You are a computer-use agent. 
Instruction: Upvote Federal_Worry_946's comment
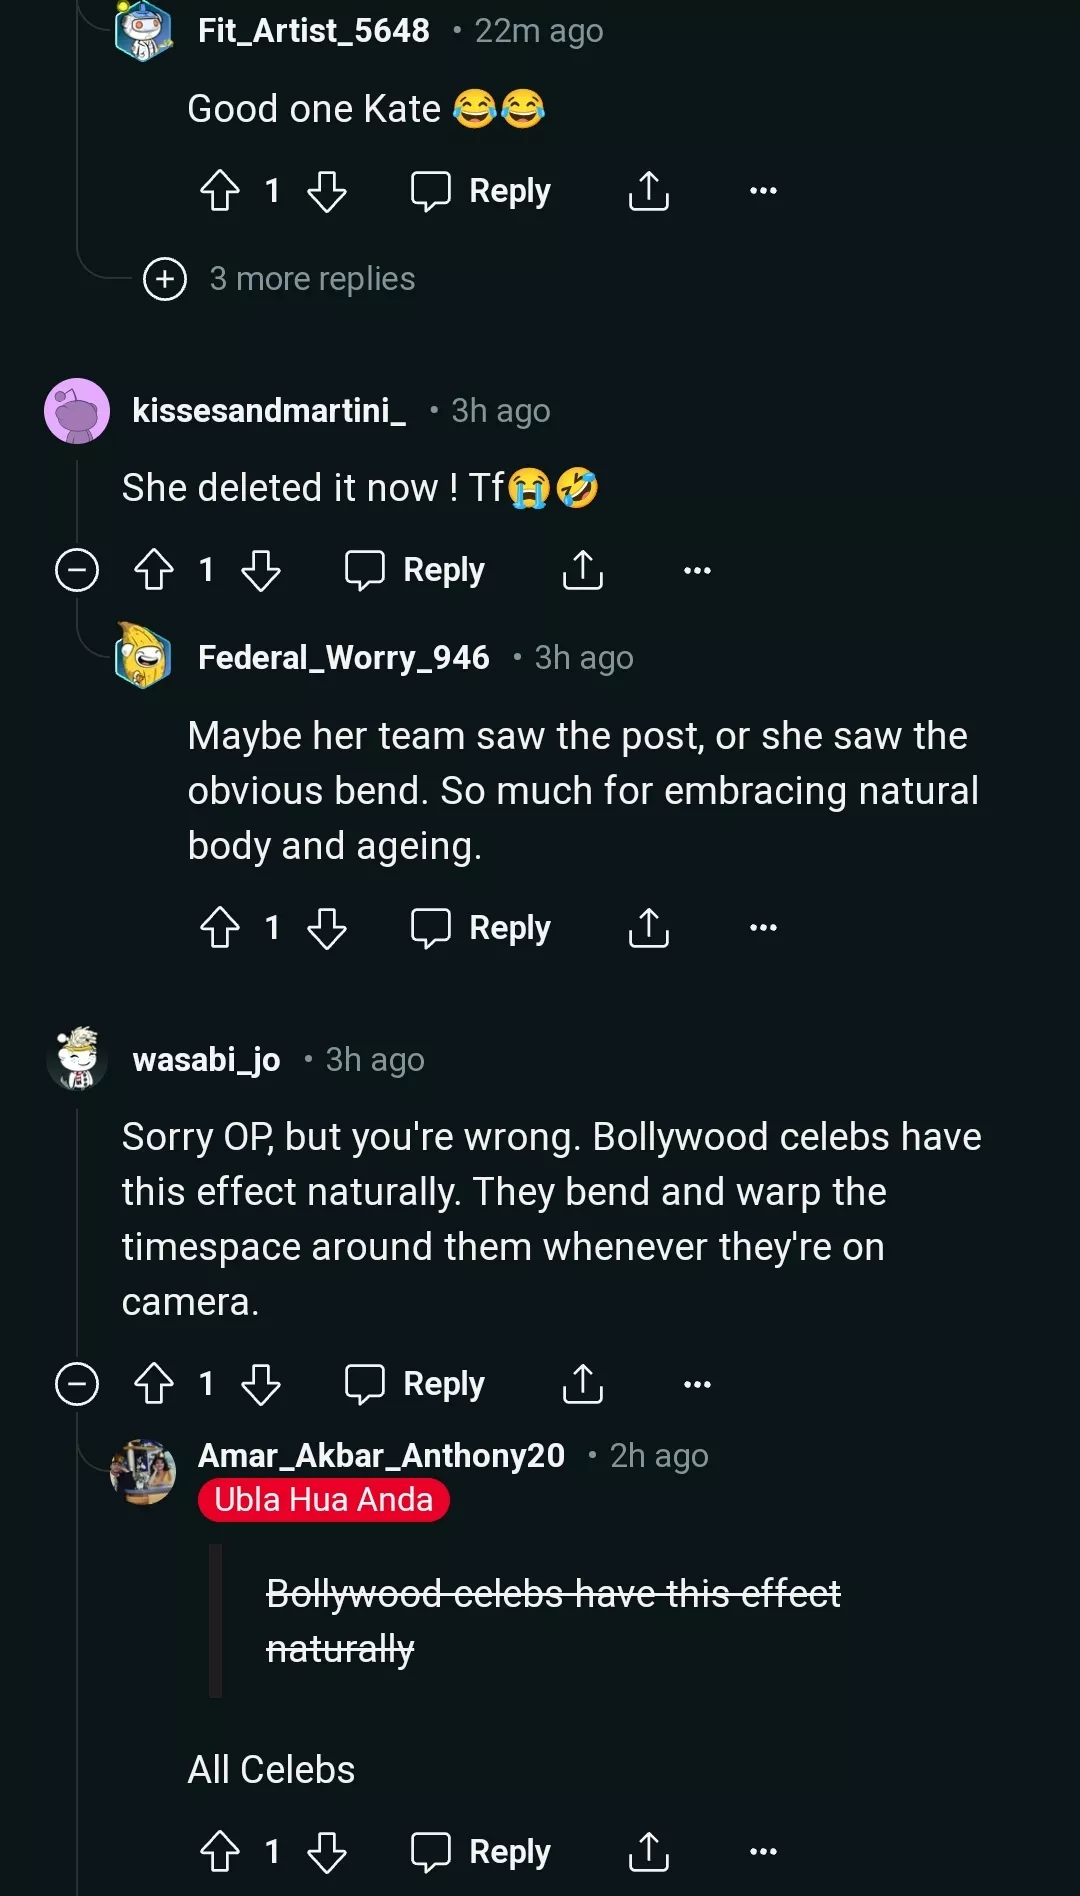point(220,928)
